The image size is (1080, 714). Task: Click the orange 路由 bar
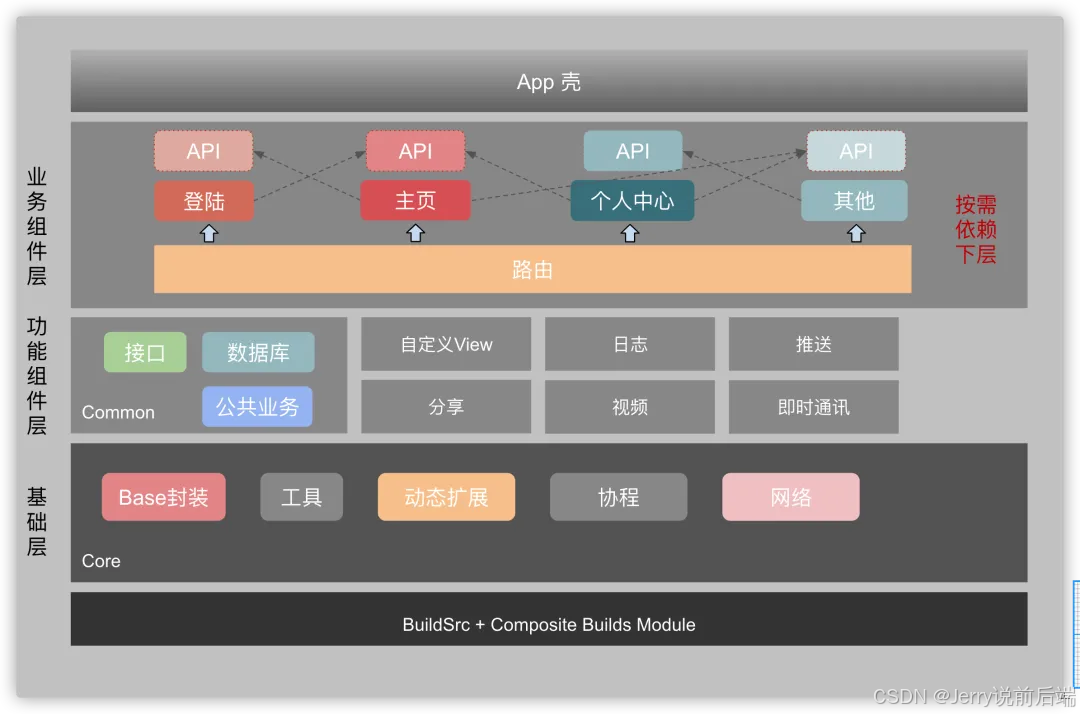(532, 269)
